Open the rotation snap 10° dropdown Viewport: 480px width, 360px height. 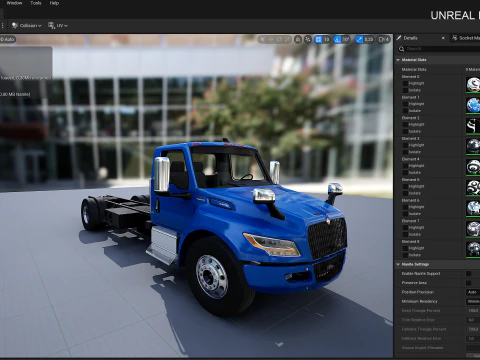tap(346, 40)
